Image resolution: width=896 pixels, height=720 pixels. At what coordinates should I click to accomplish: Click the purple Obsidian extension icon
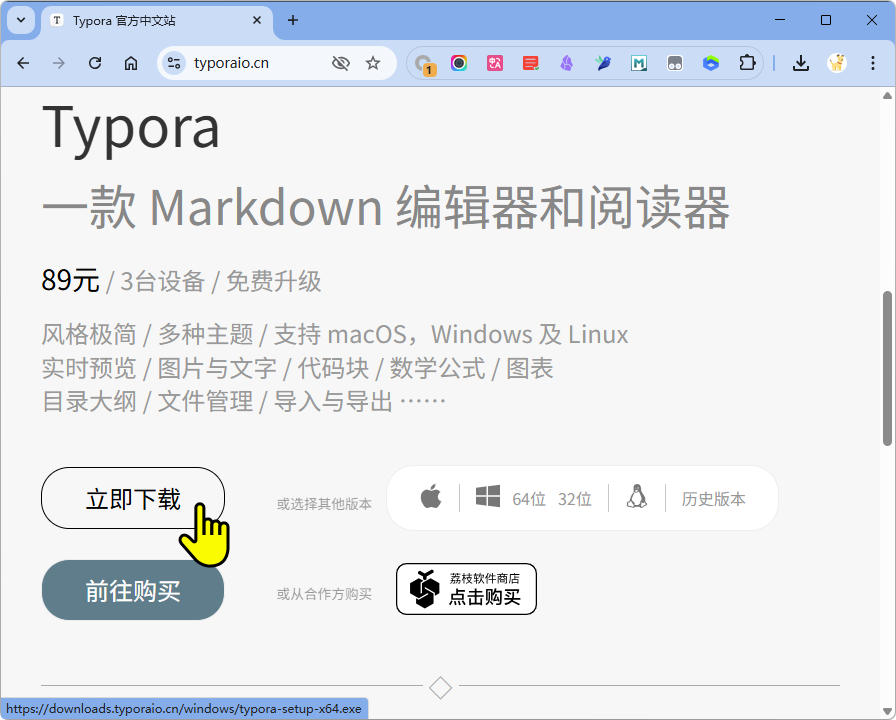[x=567, y=63]
